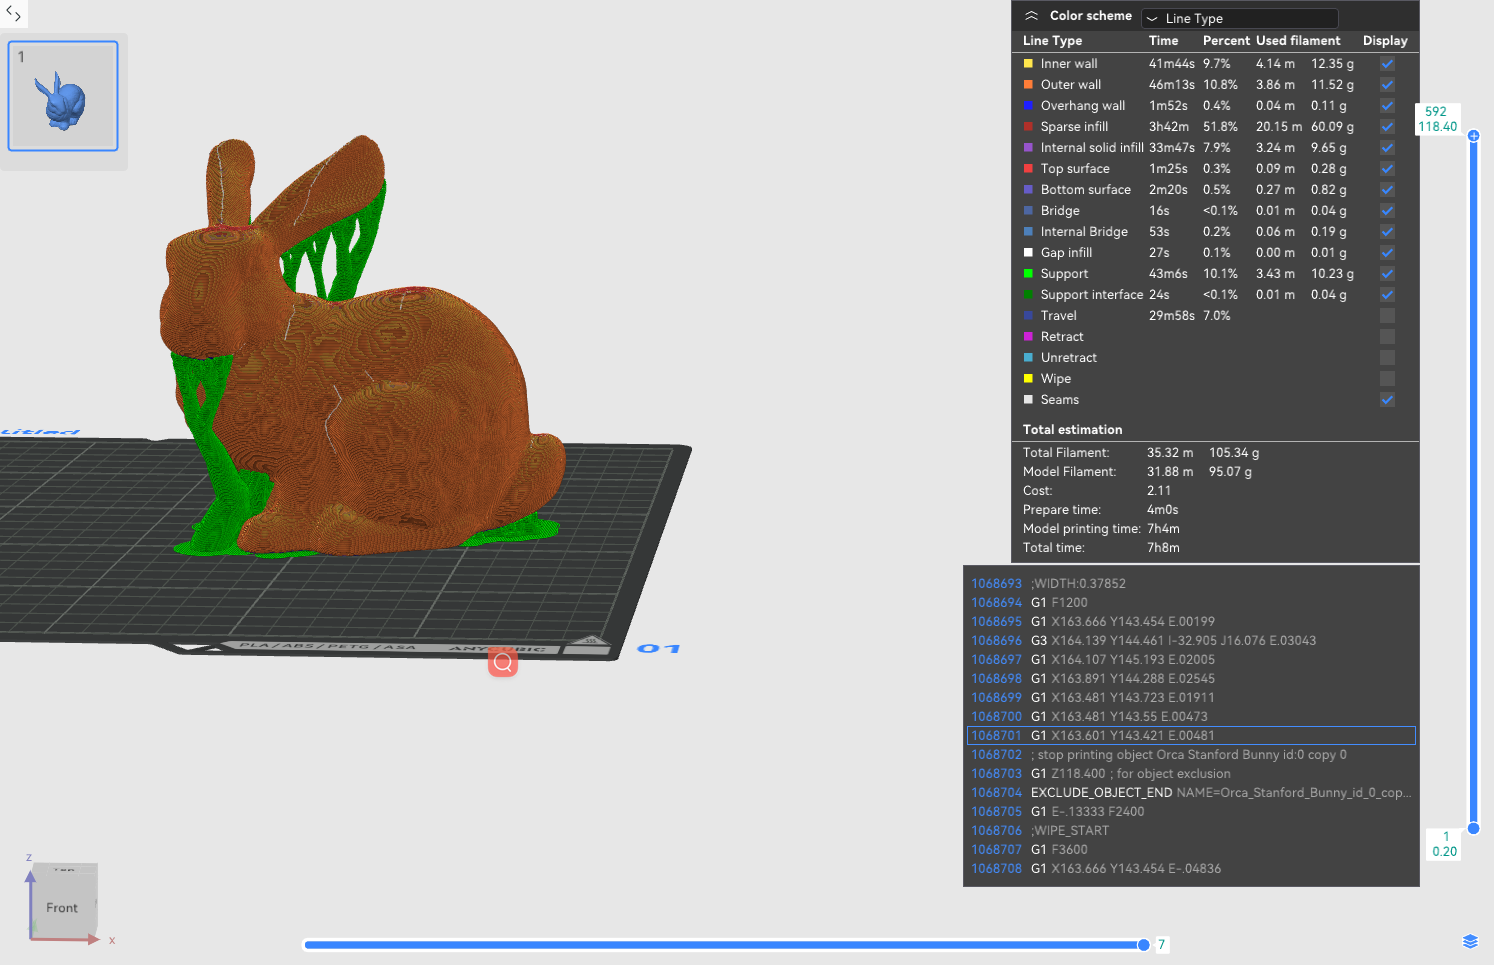Click the Overhang wall blue swatch
The height and width of the screenshot is (965, 1494).
(x=1028, y=105)
